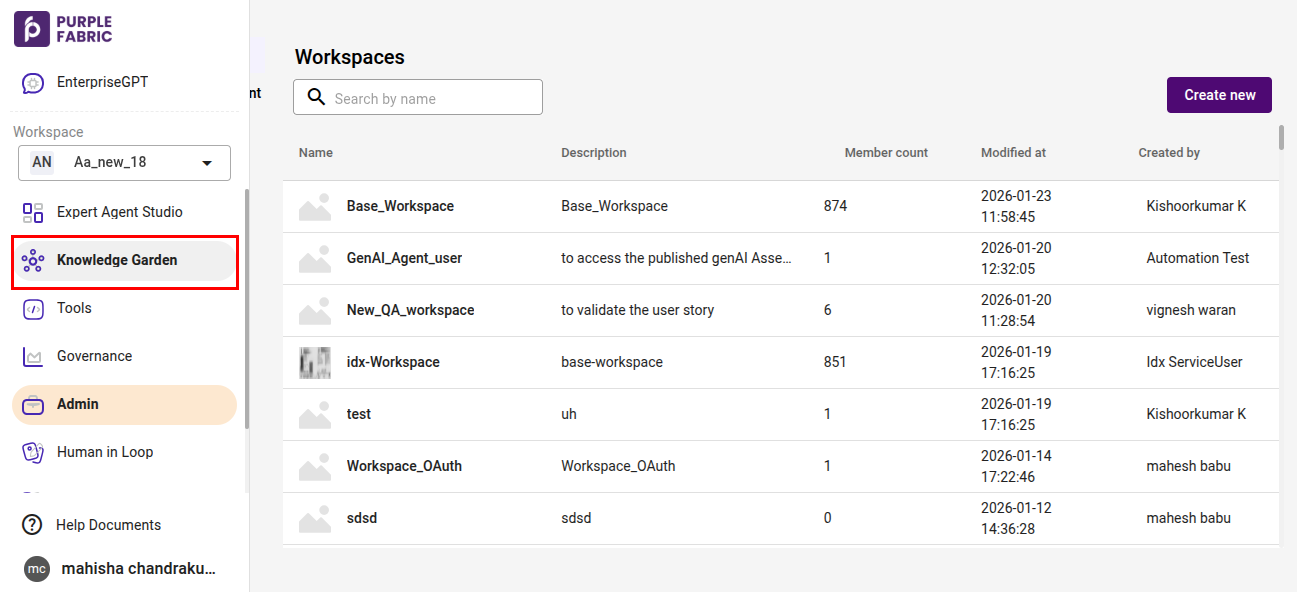Click the workspaces table vertical scrollbar
The width and height of the screenshot is (1297, 592).
coord(1281,137)
